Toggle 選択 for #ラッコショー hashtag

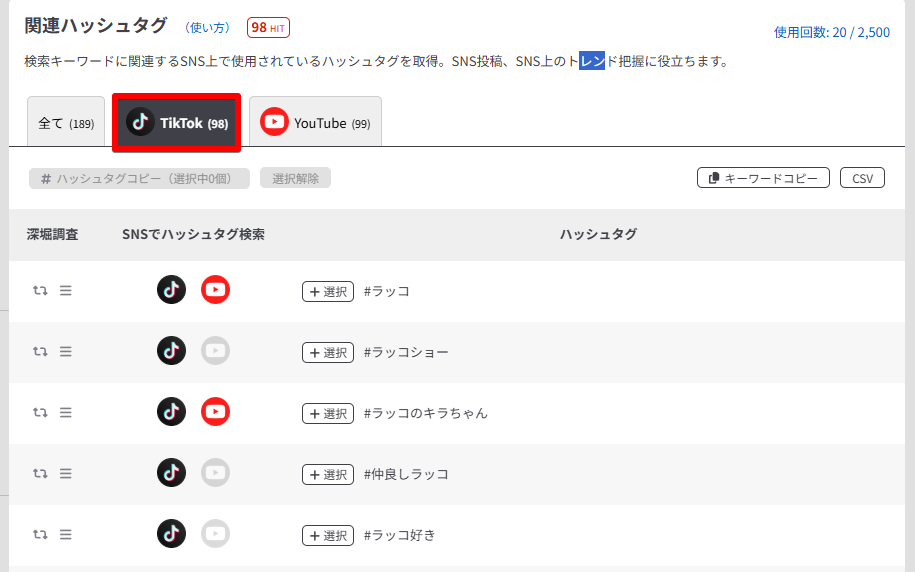pyautogui.click(x=328, y=353)
